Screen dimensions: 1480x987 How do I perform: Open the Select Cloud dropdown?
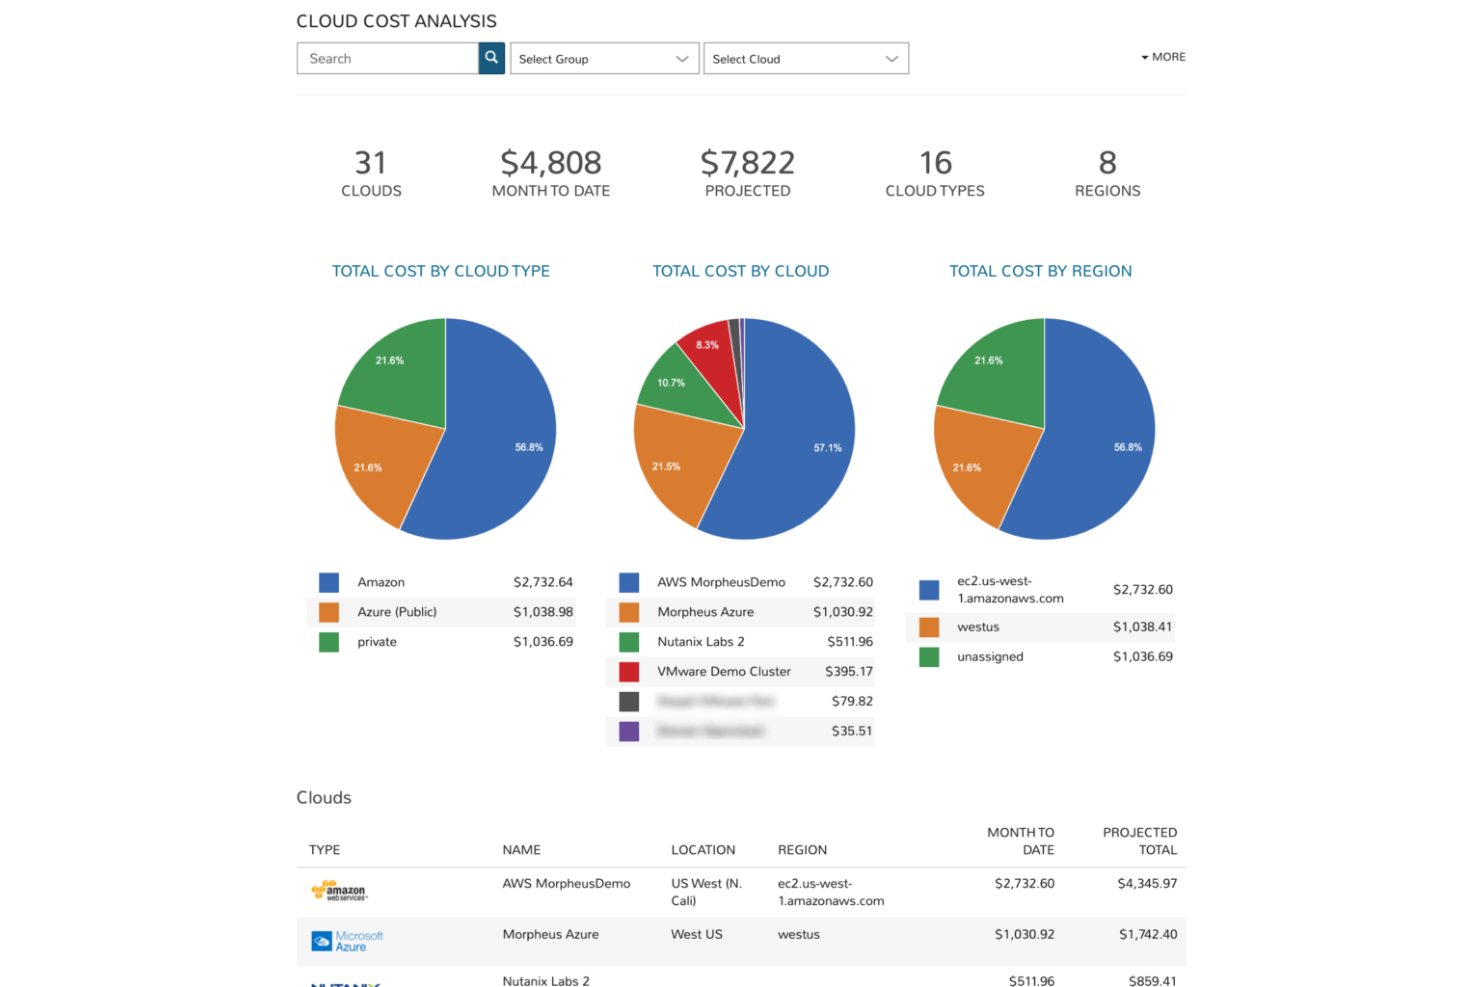tap(806, 58)
